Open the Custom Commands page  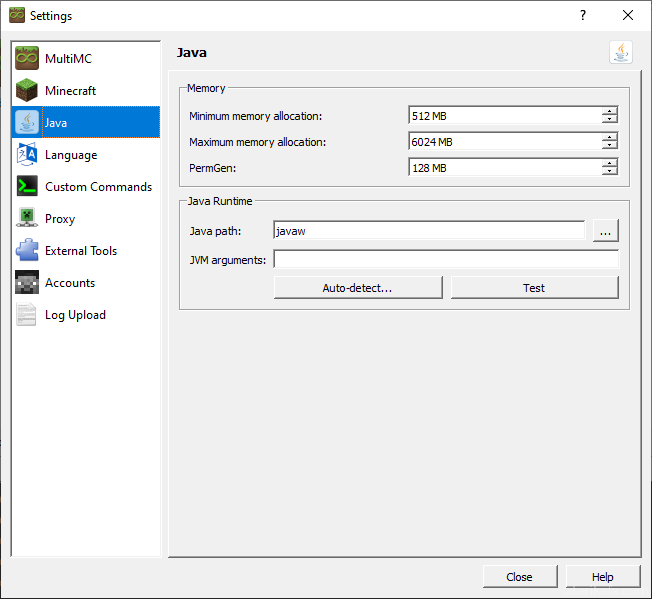pos(86,186)
